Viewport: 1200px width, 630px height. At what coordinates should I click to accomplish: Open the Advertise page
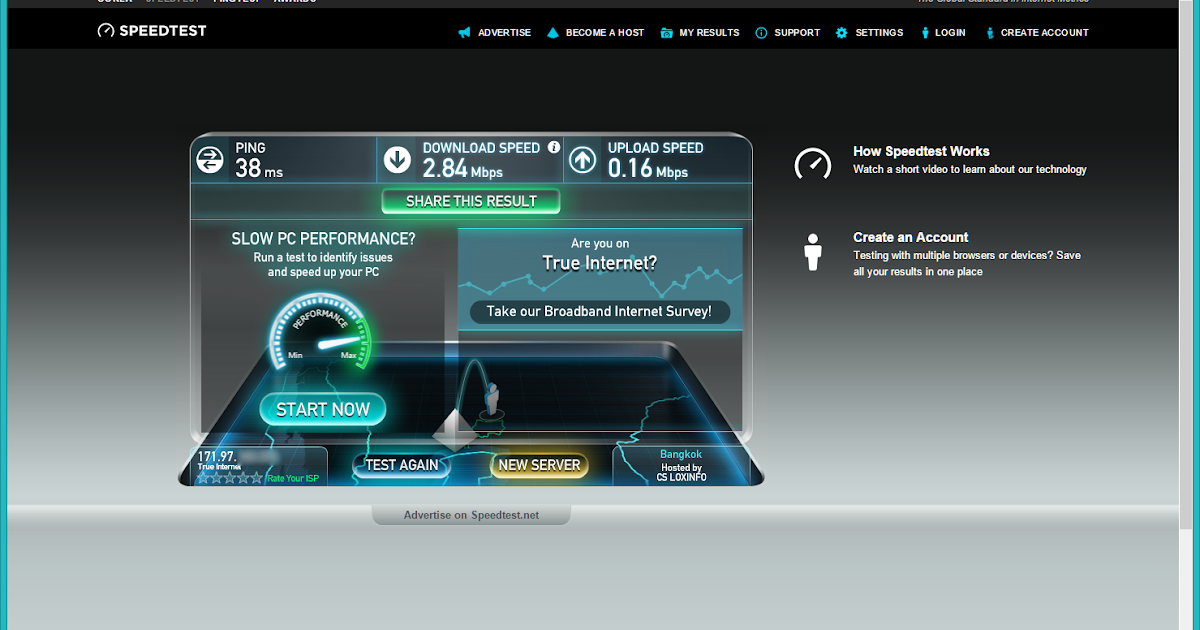504,33
